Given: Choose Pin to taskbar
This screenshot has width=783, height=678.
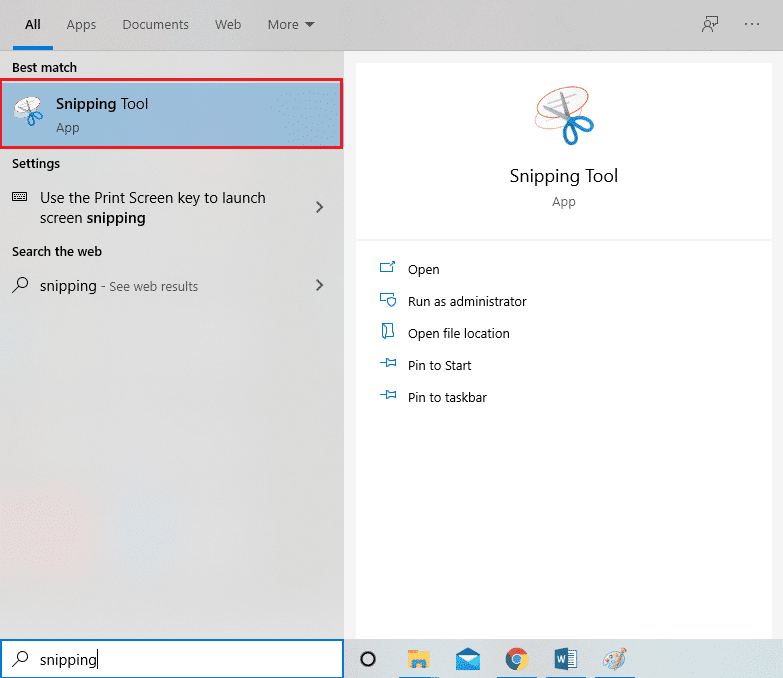Looking at the screenshot, I should pos(447,397).
